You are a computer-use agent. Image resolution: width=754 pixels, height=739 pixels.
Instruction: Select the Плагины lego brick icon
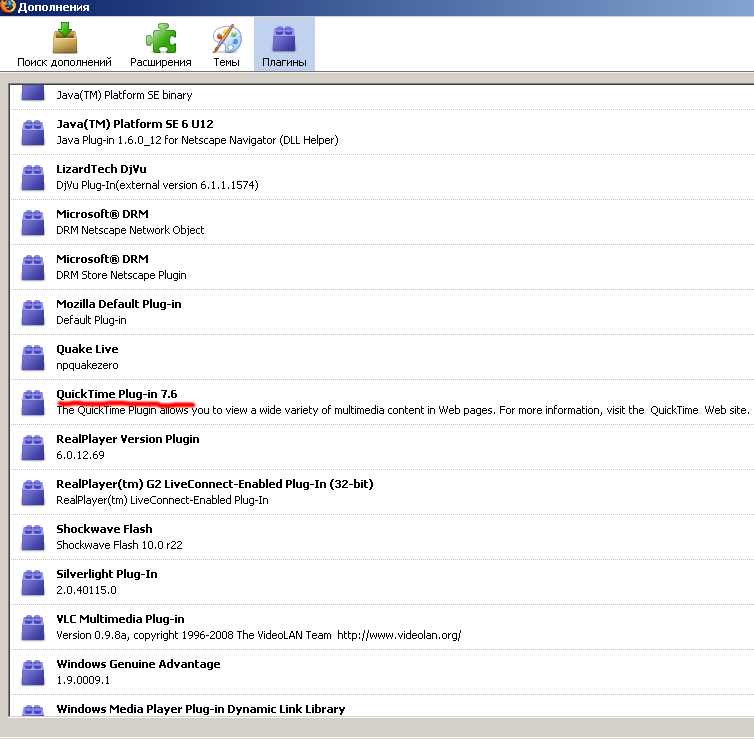pyautogui.click(x=284, y=38)
